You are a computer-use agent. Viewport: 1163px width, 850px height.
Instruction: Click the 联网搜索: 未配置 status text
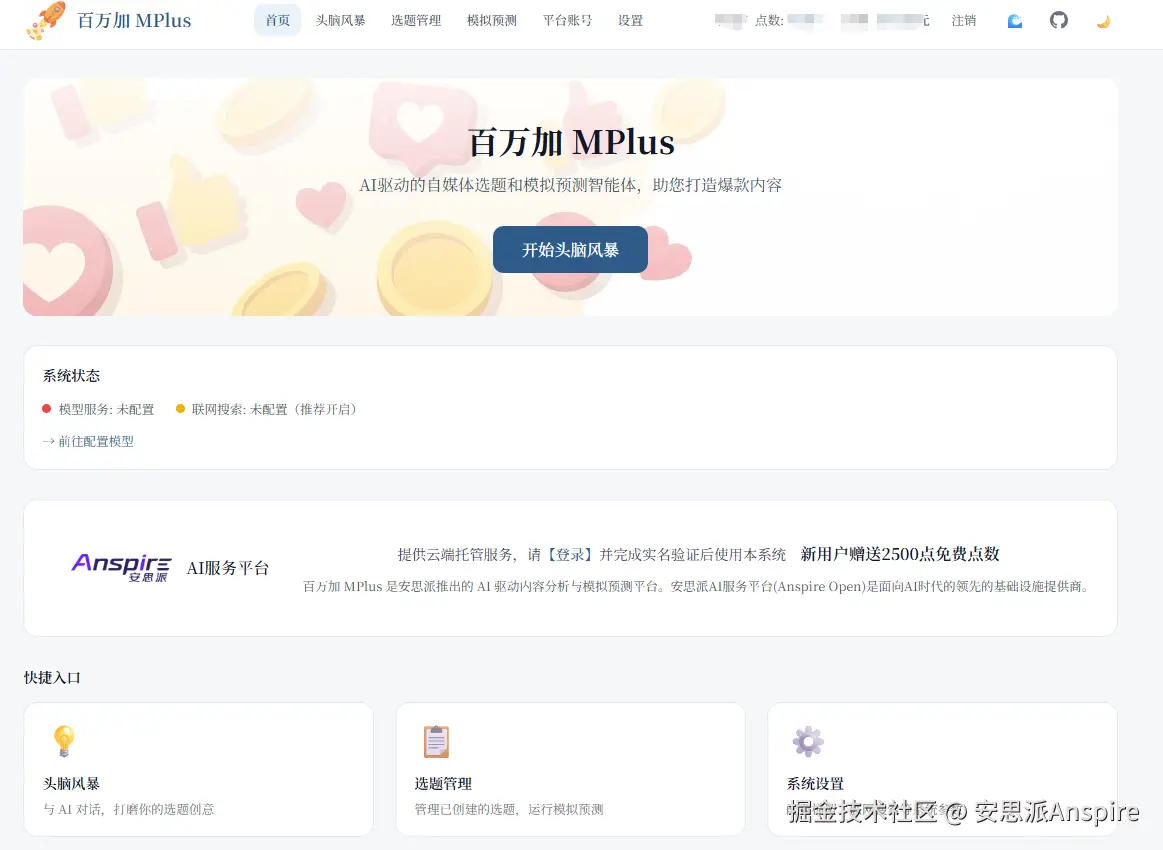point(274,409)
